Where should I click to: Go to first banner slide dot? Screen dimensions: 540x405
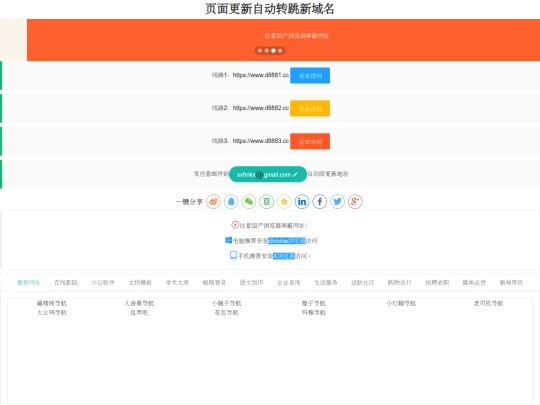click(260, 51)
